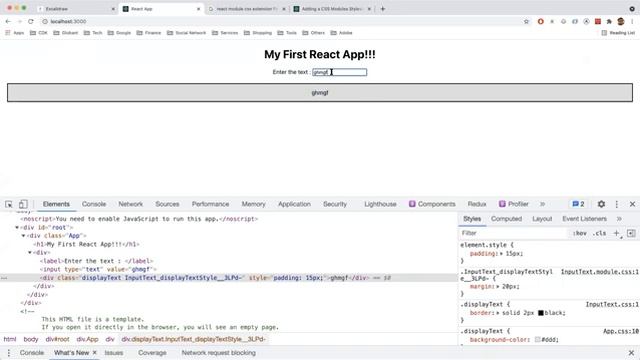Switch to the Issues drawer tab
640x360 pixels.
coord(113,353)
